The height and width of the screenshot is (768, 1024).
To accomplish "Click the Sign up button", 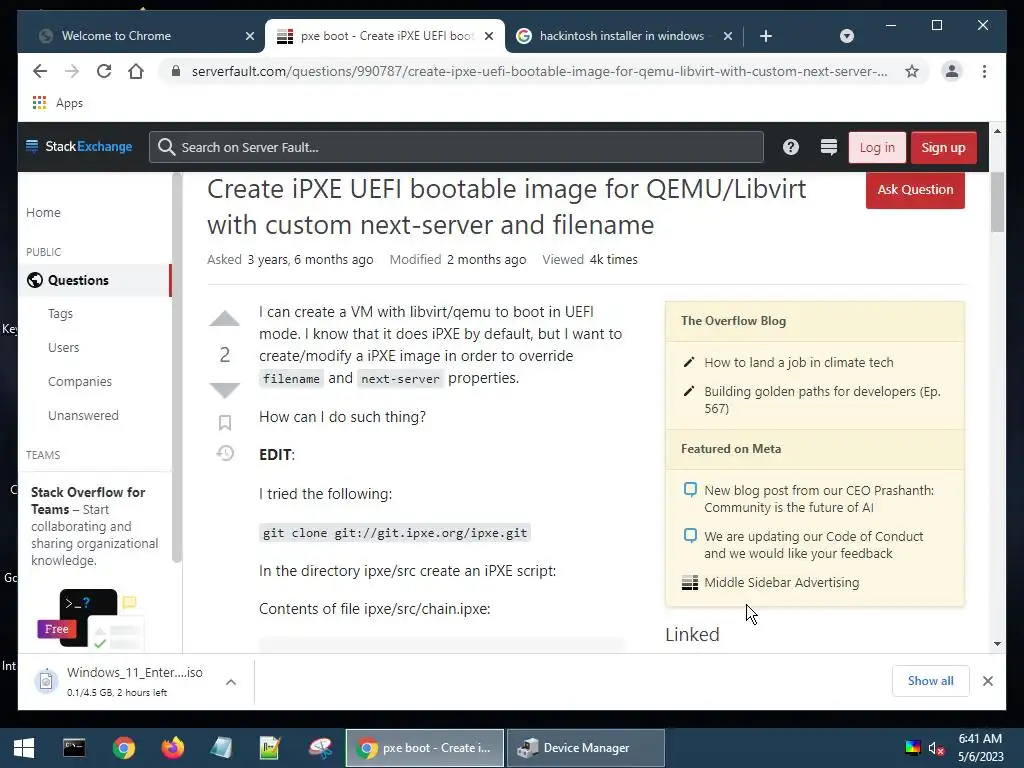I will coord(944,148).
